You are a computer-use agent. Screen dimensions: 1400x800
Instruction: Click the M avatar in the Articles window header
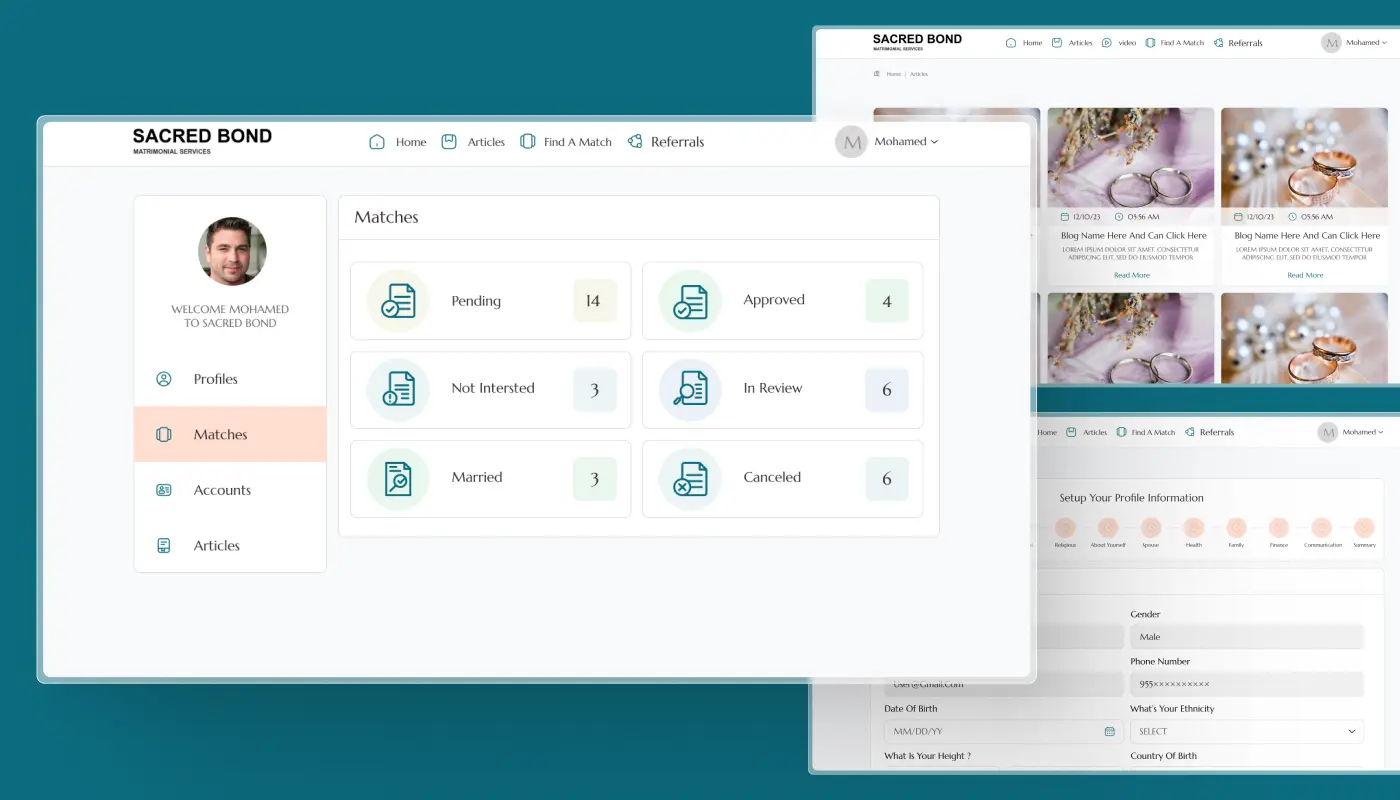pos(1331,43)
